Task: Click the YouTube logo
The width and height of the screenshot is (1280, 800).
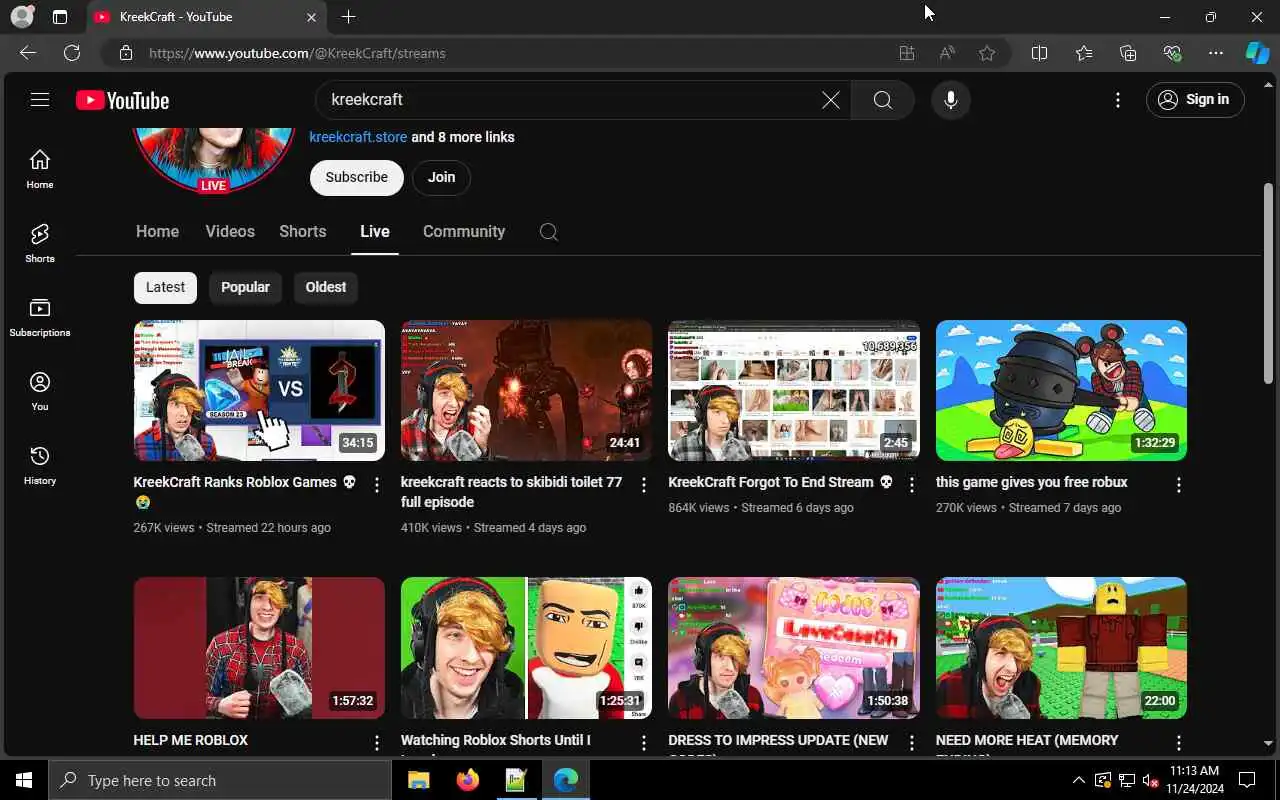Action: [x=122, y=100]
